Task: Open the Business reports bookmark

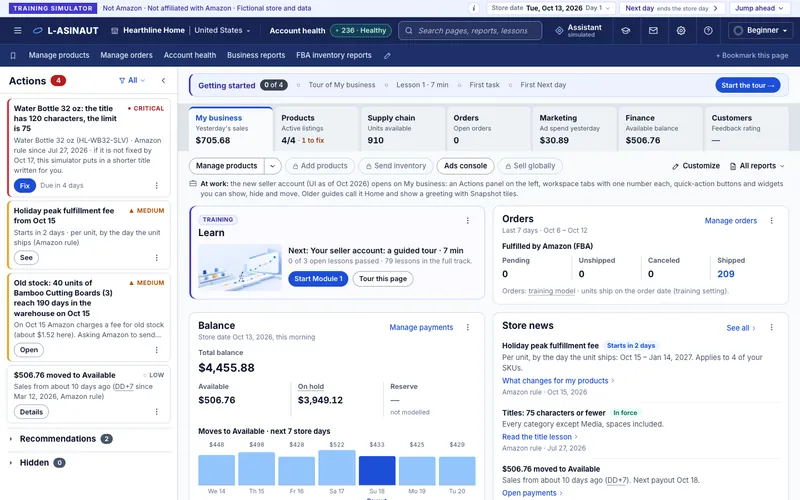Action: pyautogui.click(x=256, y=55)
